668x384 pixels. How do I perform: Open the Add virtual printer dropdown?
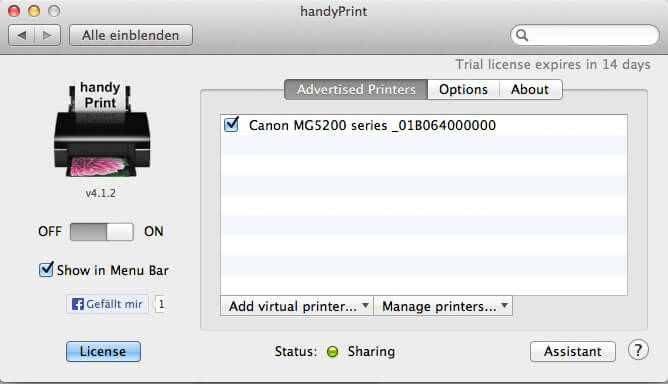click(x=297, y=306)
